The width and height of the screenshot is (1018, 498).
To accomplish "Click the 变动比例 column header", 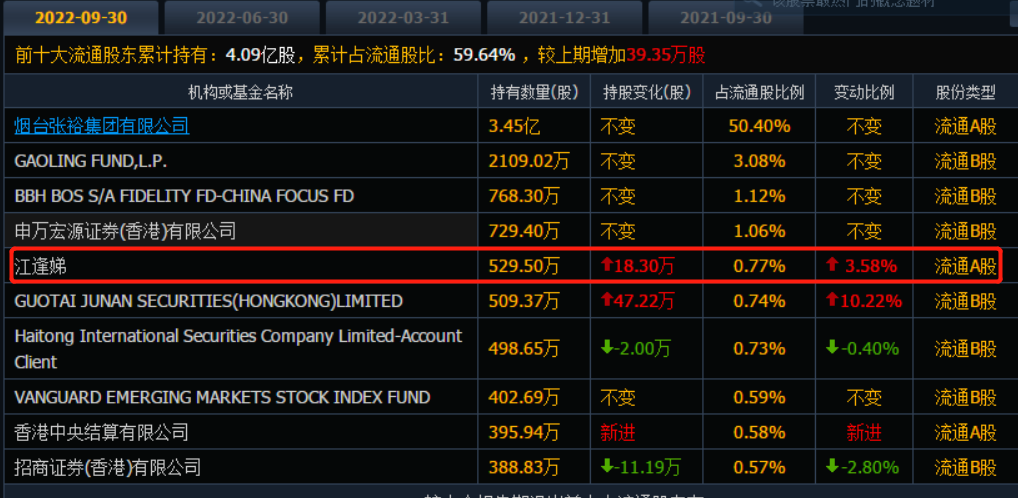I will (x=864, y=93).
